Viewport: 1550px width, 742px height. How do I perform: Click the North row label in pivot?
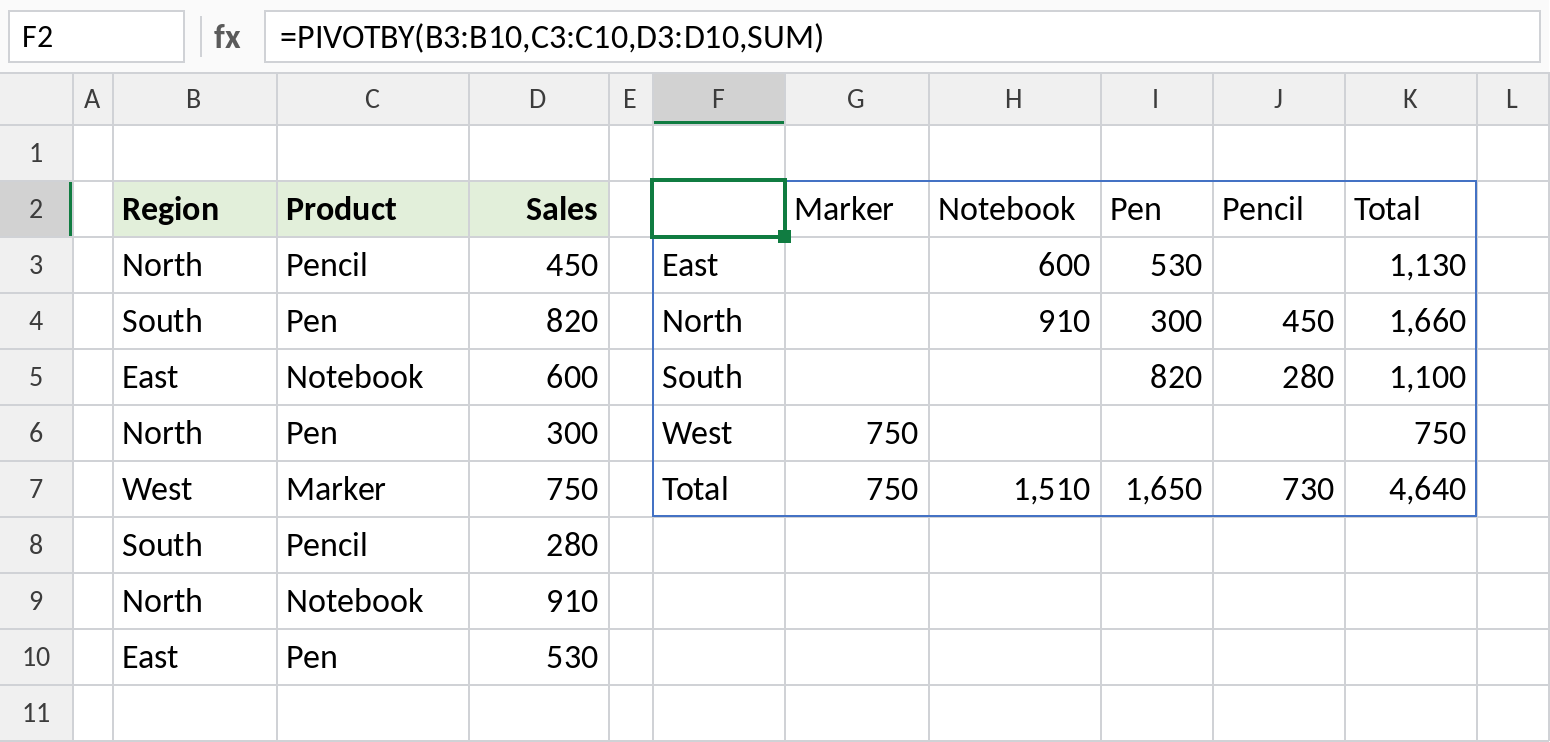(x=719, y=321)
